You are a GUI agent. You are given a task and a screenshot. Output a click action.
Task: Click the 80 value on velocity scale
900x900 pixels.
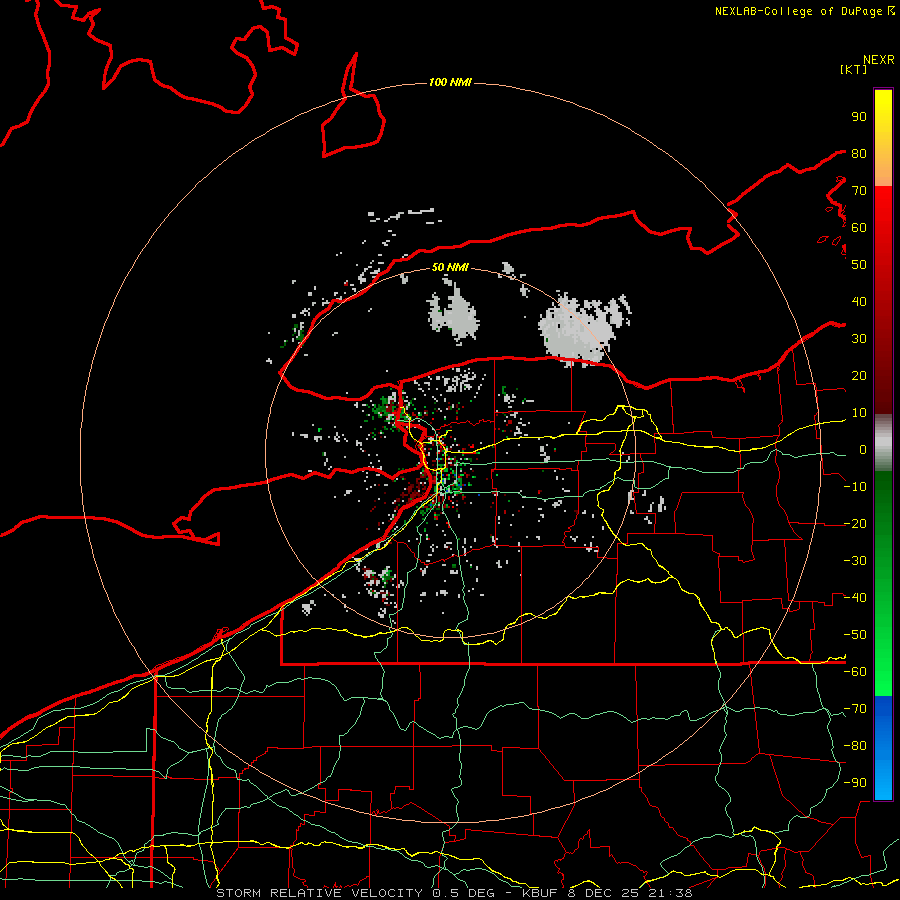(859, 153)
